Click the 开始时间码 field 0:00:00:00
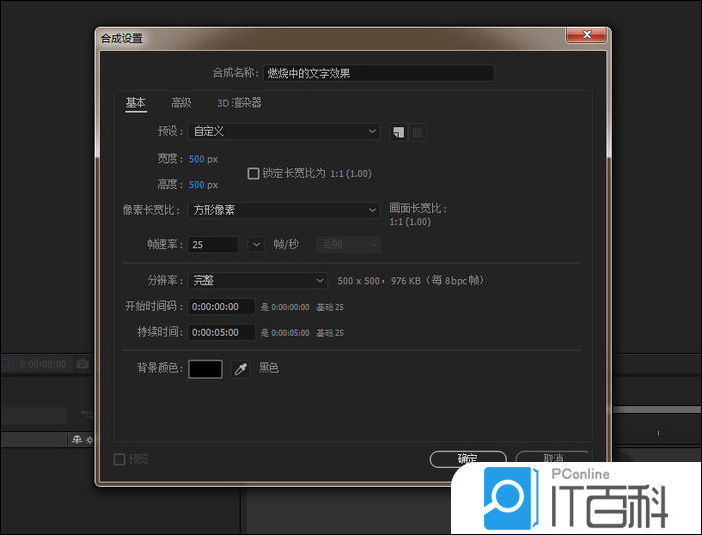 222,307
